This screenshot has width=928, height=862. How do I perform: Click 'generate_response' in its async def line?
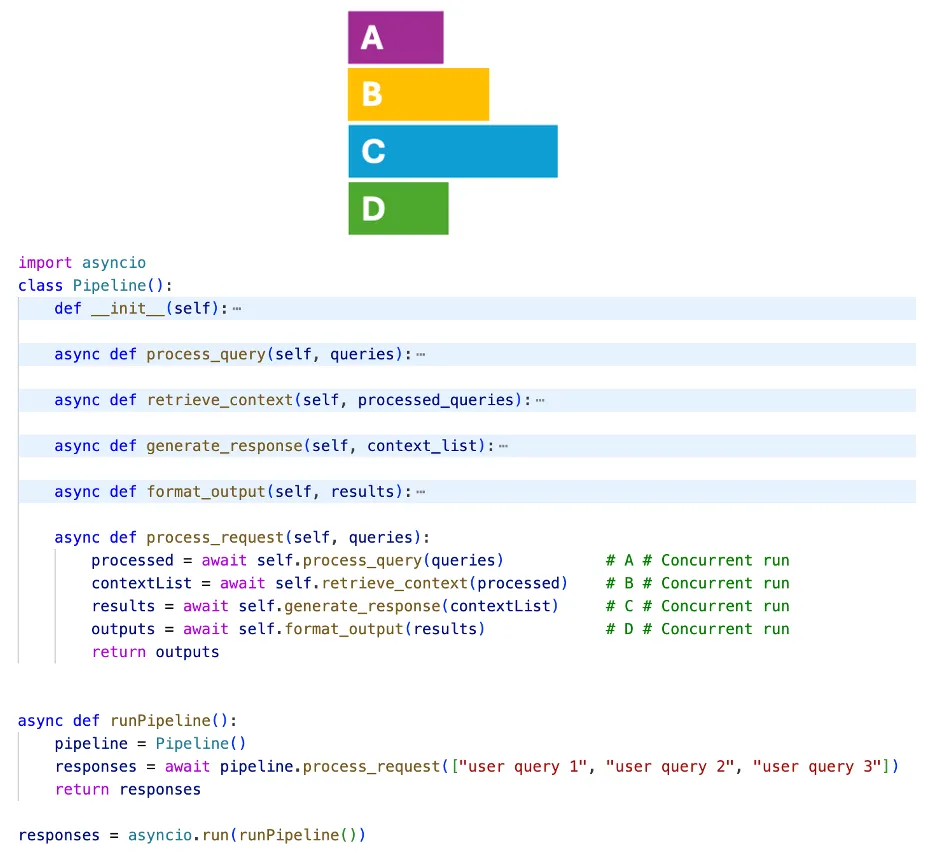tap(224, 446)
